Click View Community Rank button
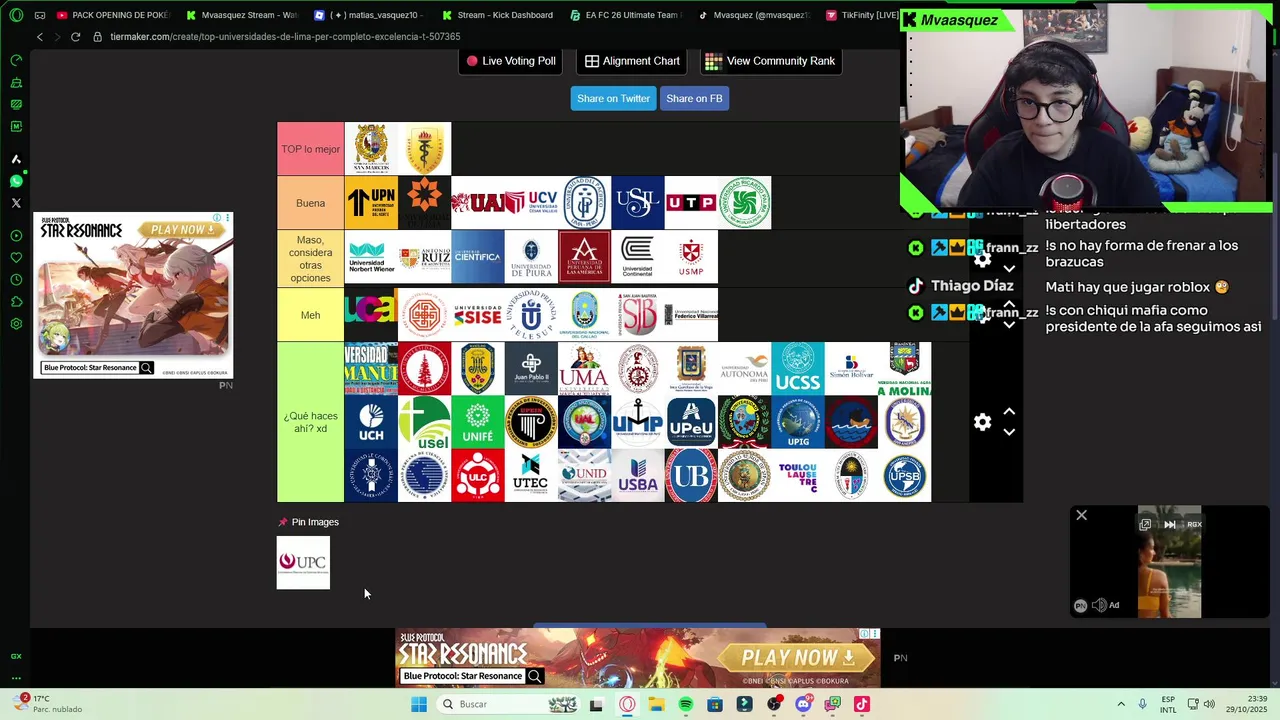 (770, 61)
